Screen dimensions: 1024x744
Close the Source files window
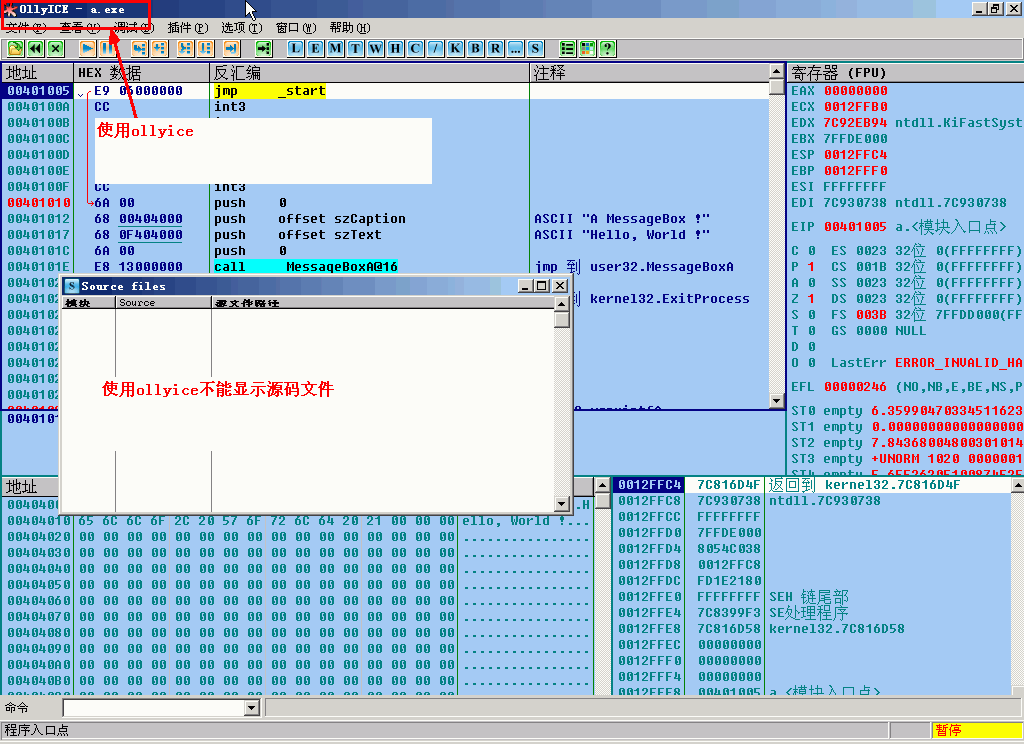click(x=560, y=285)
